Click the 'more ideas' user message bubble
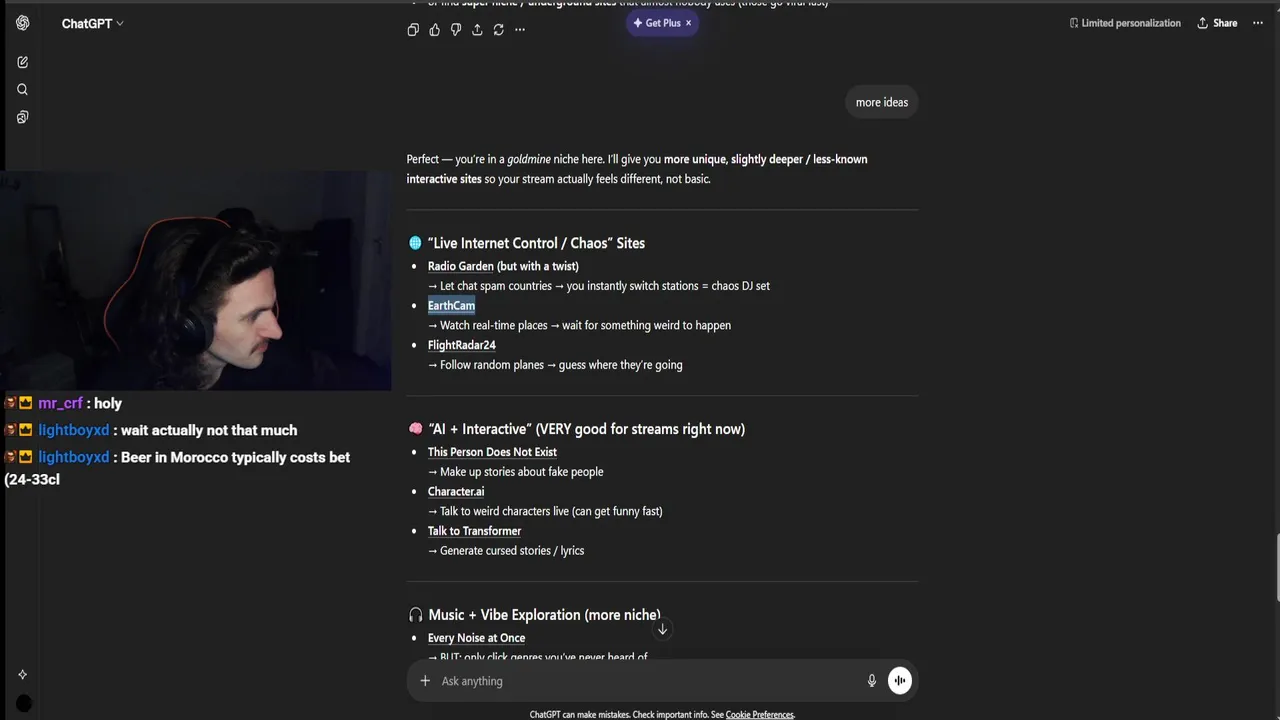Screen dimensions: 1280x720 pyautogui.click(x=882, y=102)
